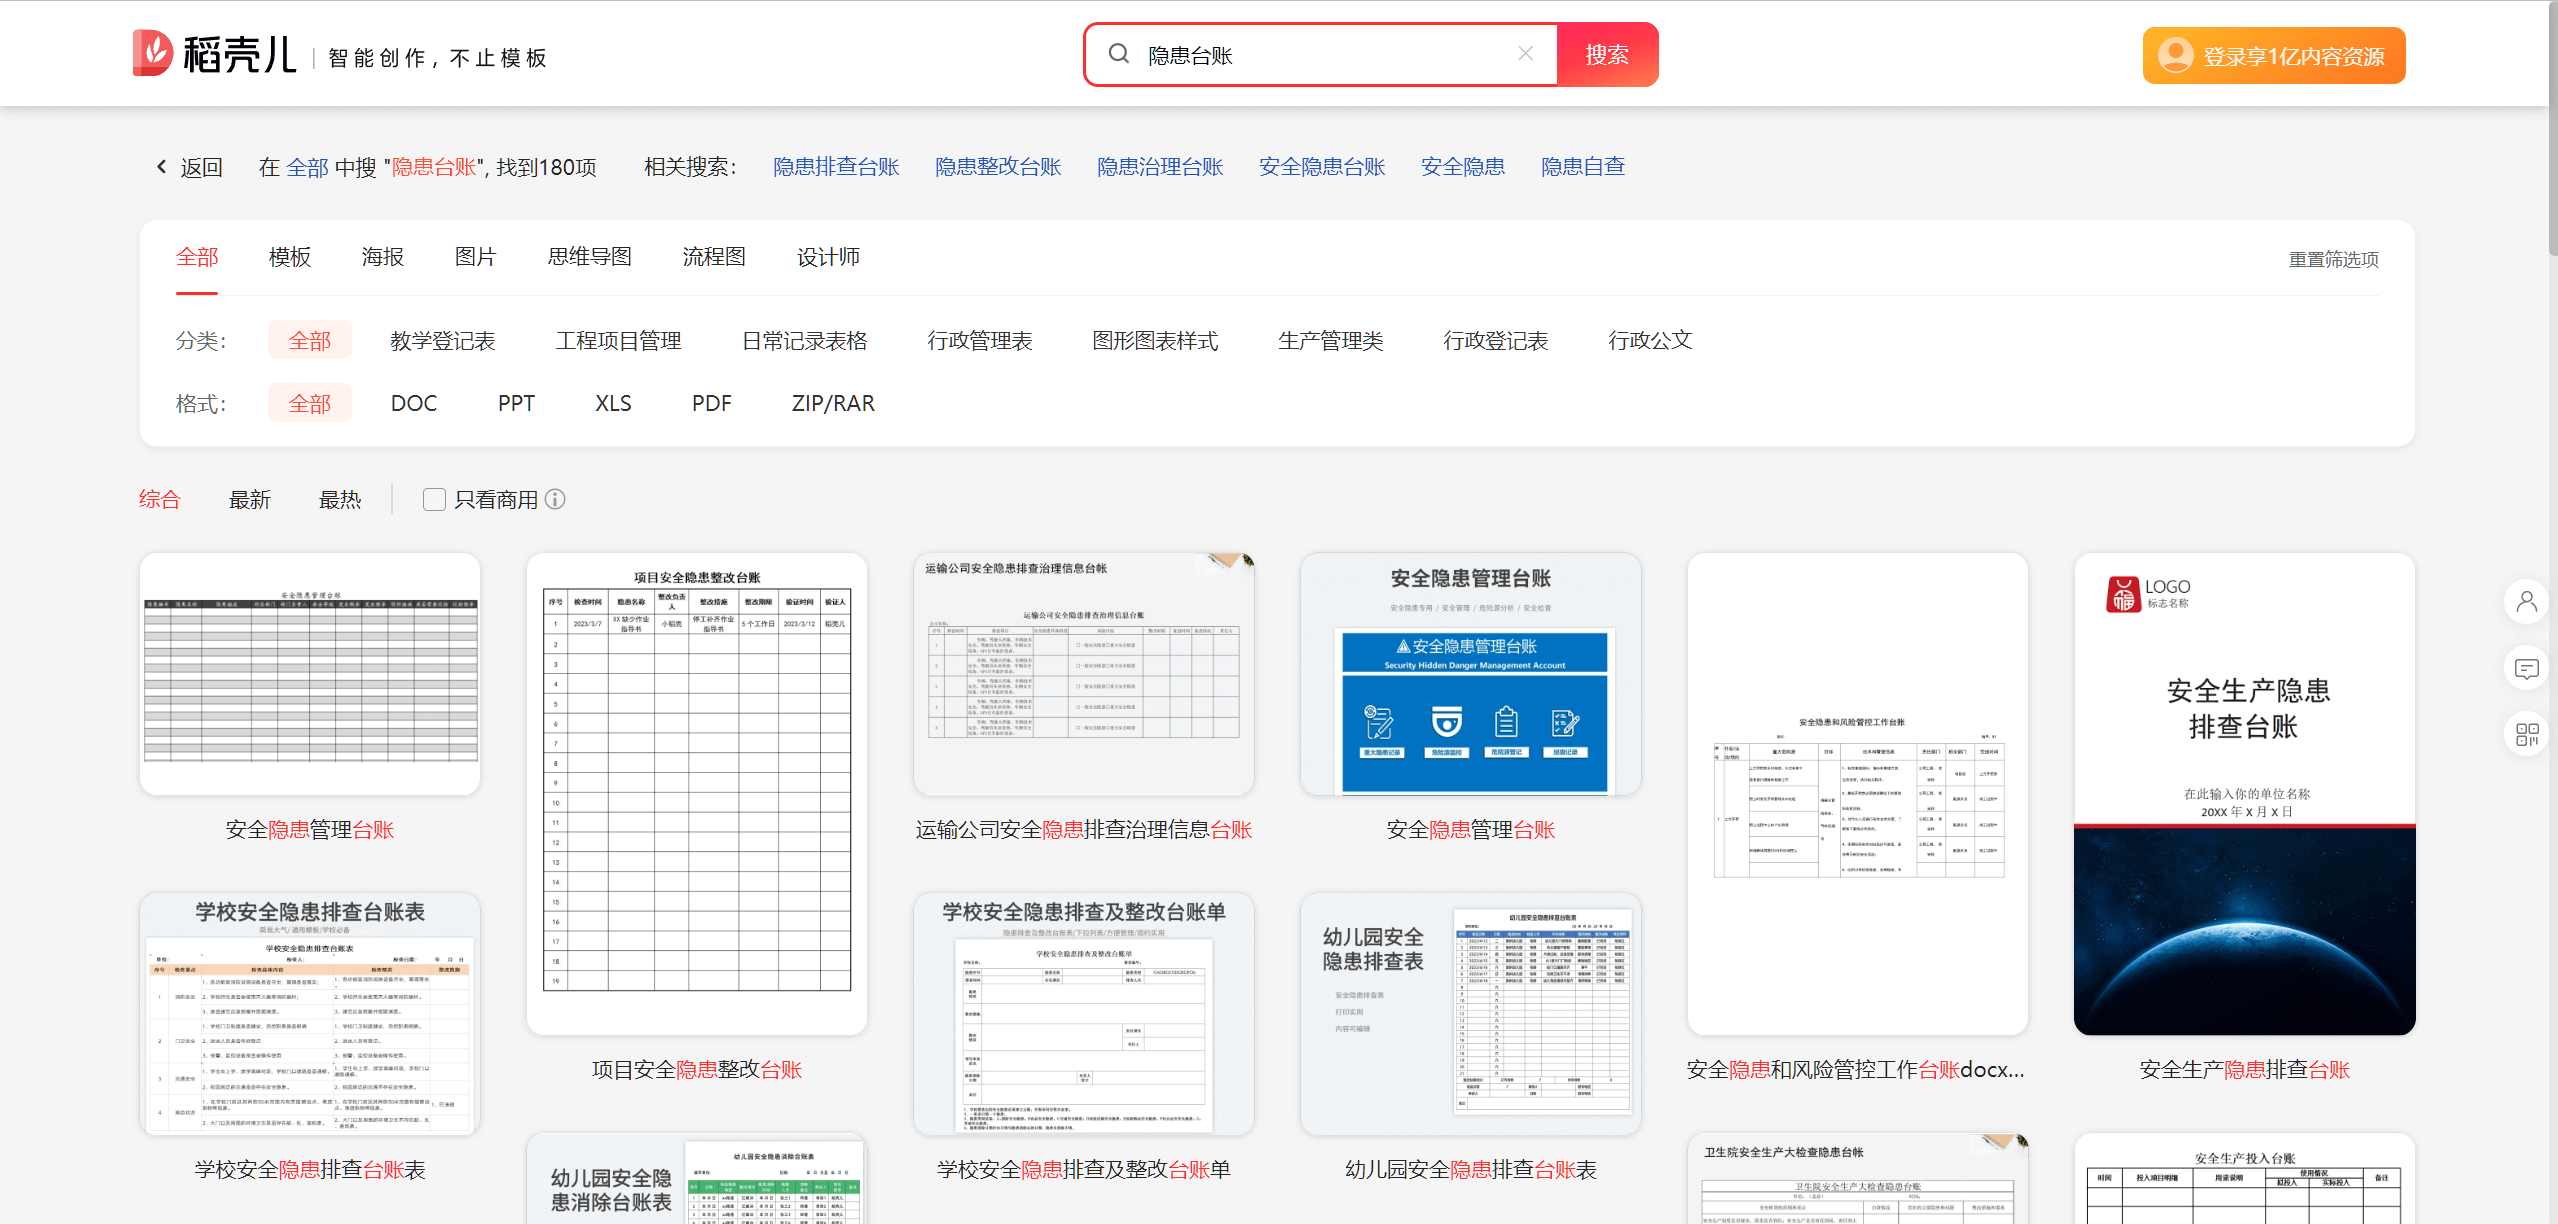Open the 学校安全隐患排查台账表 thumbnail
This screenshot has width=2558, height=1224.
310,1014
